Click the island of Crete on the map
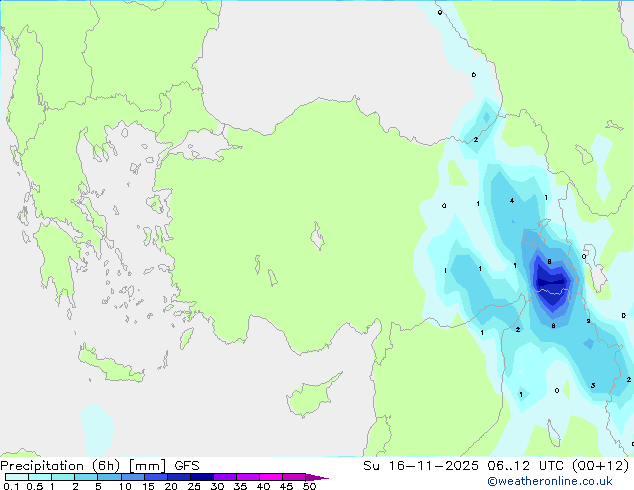Image resolution: width=634 pixels, height=490 pixels. point(110,365)
